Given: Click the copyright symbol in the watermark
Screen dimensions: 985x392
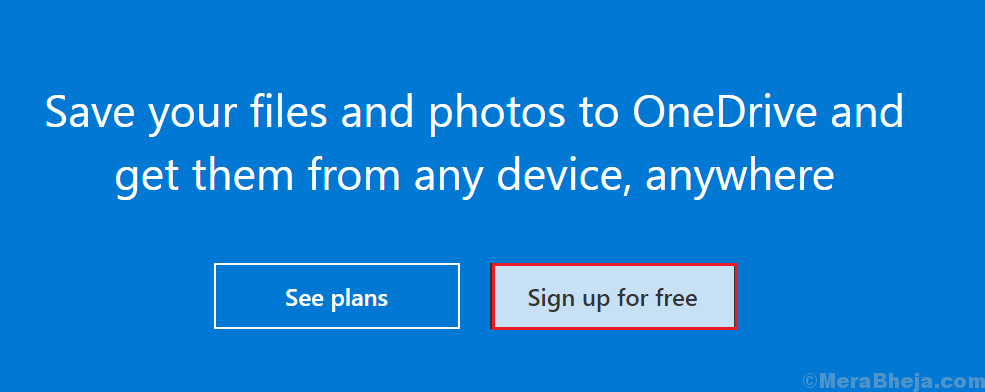Looking at the screenshot, I should (x=810, y=381).
